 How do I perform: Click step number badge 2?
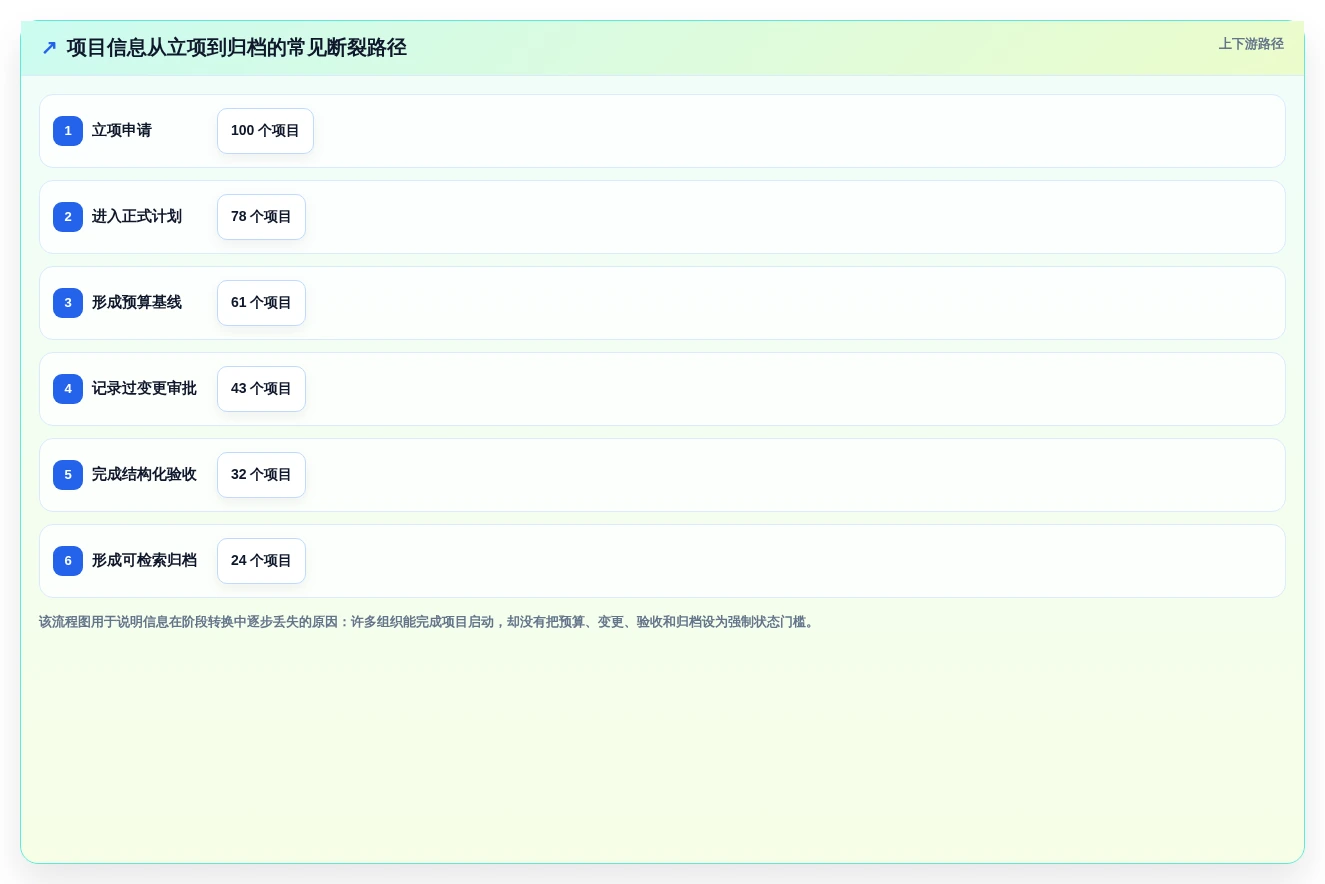tap(68, 217)
